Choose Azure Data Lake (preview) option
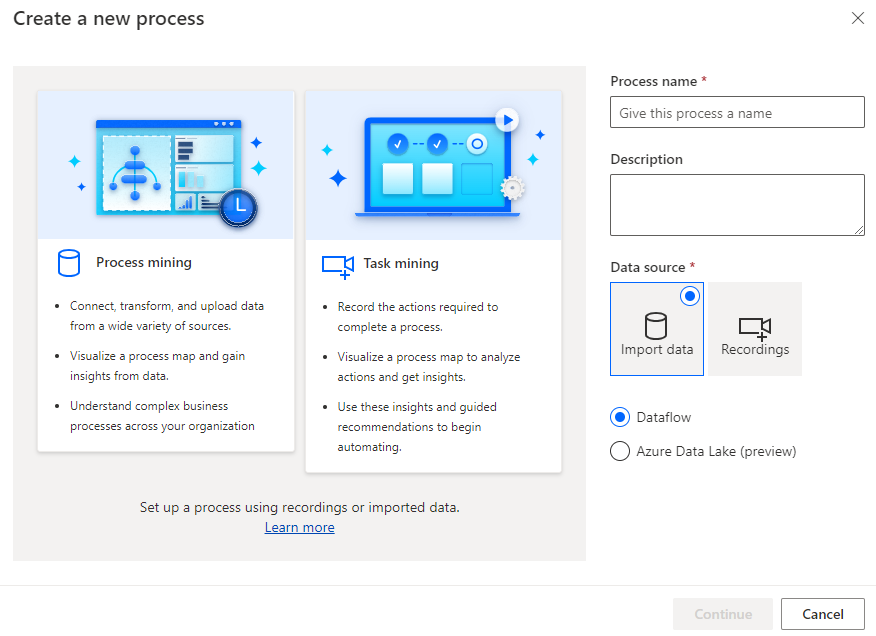 click(620, 451)
